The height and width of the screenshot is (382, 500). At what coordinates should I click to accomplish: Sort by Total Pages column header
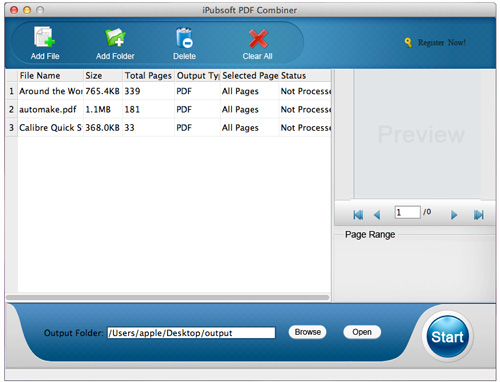149,76
